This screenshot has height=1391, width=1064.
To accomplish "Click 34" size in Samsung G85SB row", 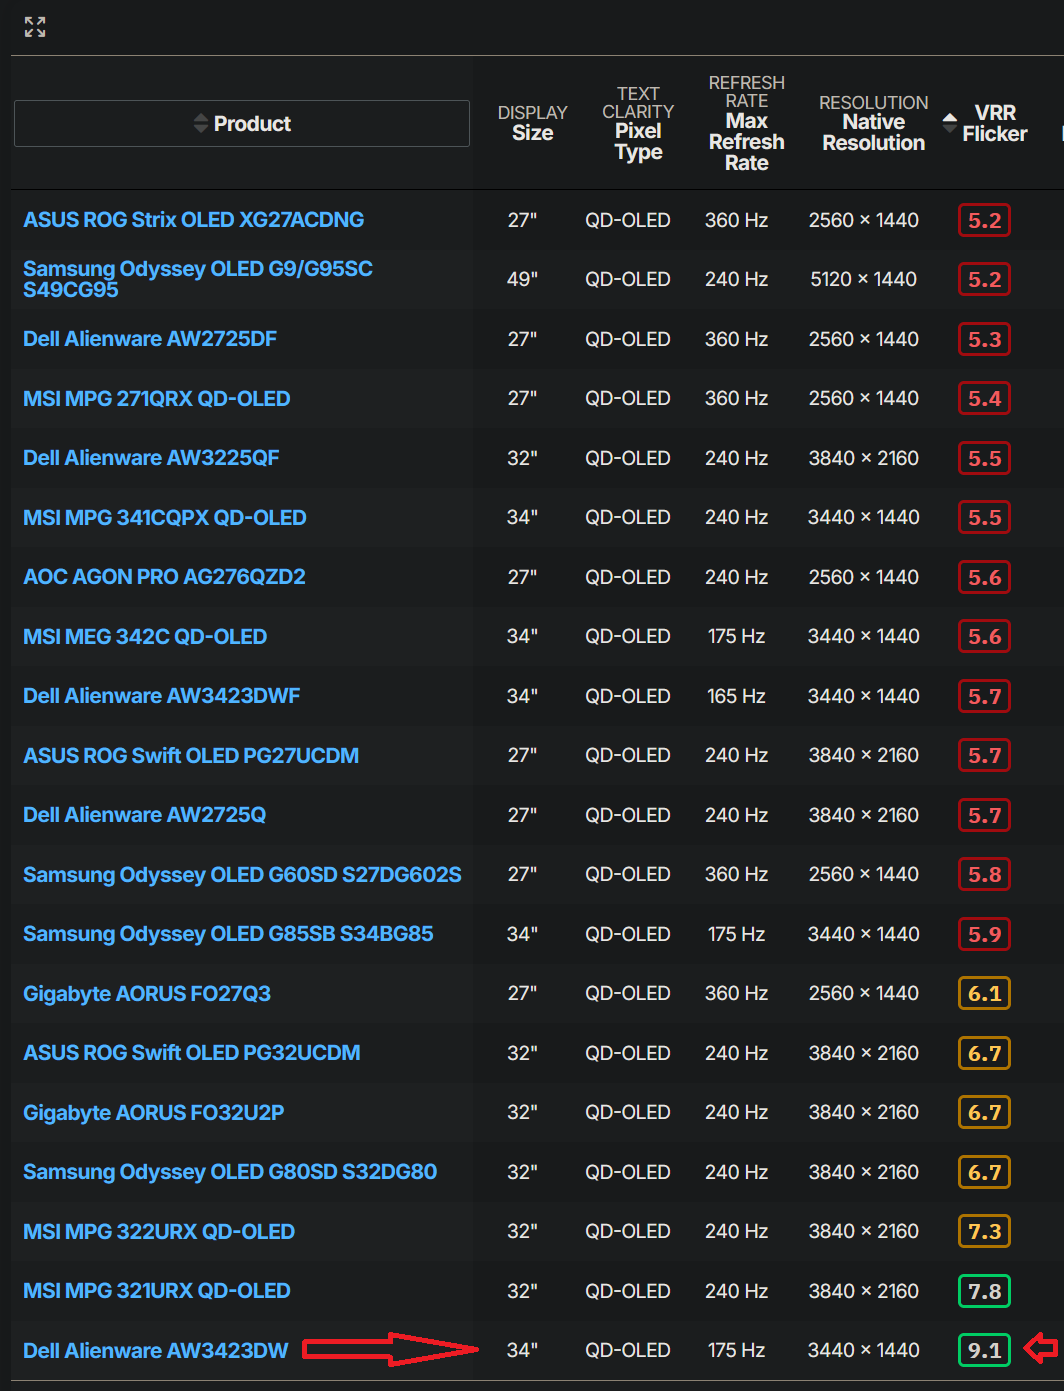I will [522, 934].
